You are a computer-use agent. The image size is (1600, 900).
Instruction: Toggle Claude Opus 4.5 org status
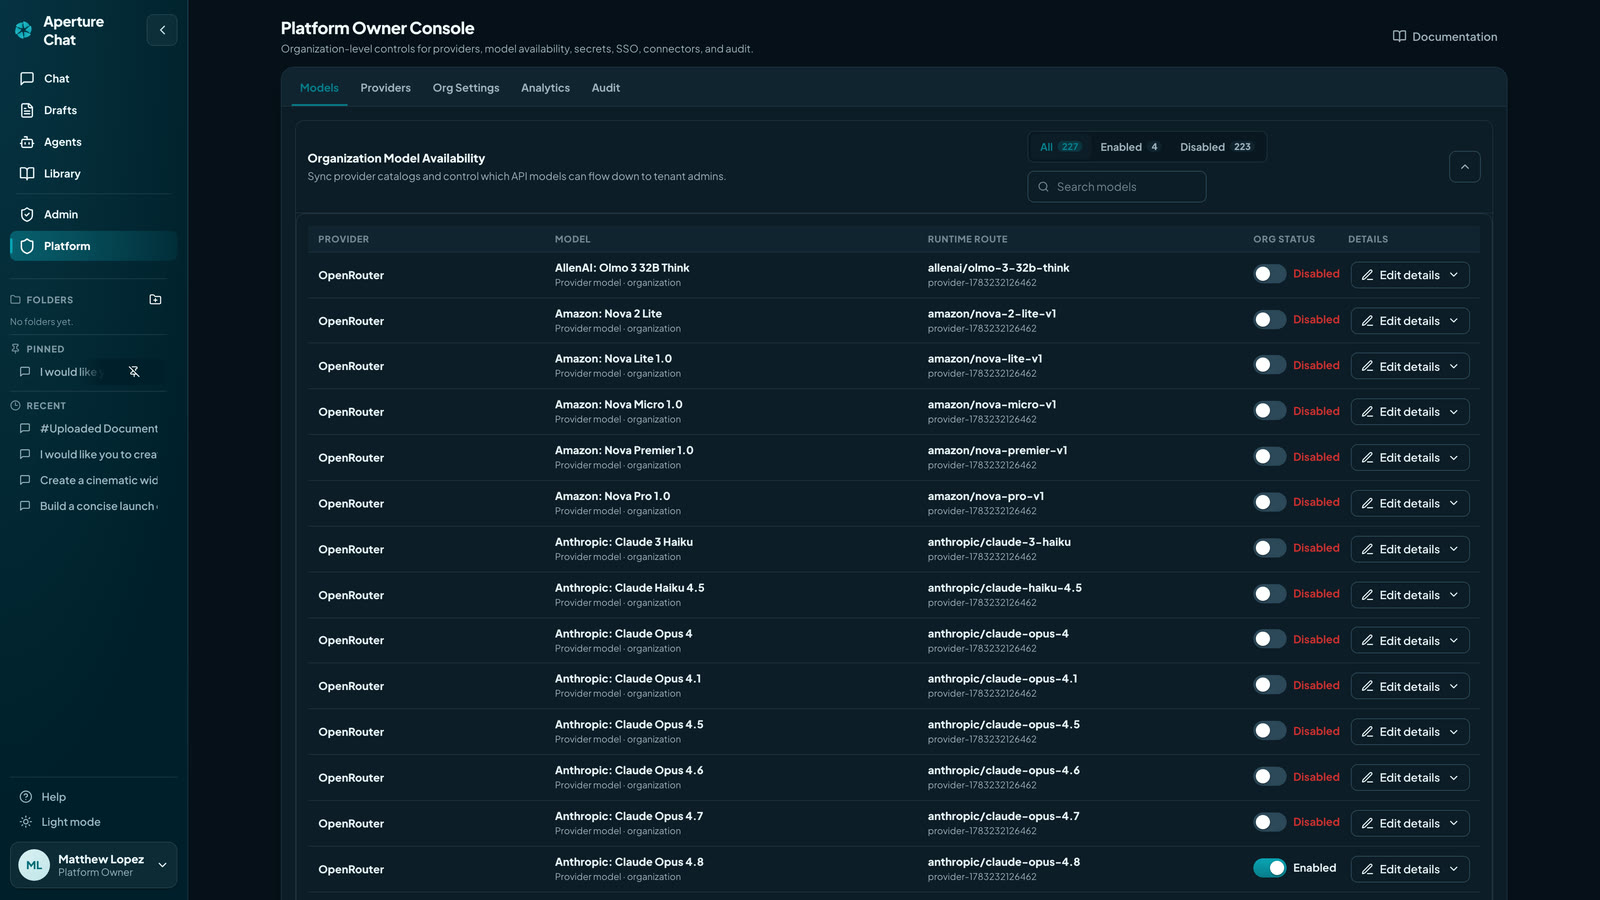coord(1270,731)
